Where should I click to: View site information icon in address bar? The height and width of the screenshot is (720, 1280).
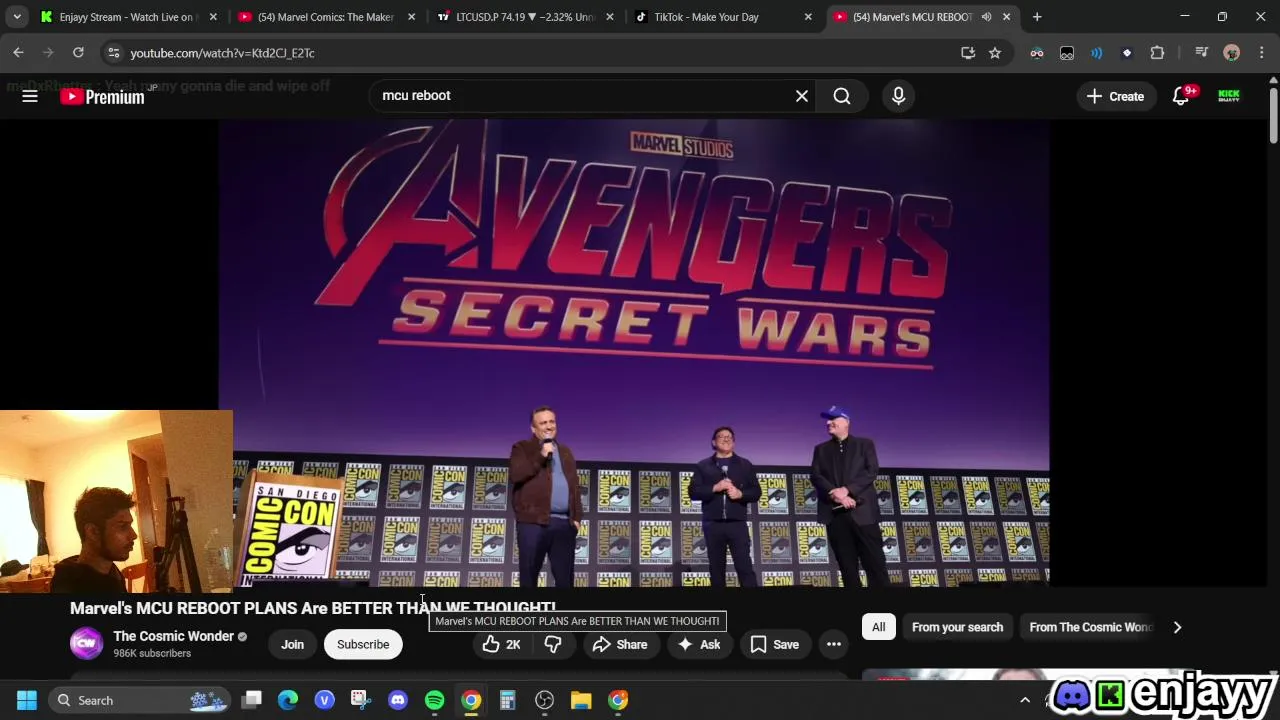[x=114, y=53]
